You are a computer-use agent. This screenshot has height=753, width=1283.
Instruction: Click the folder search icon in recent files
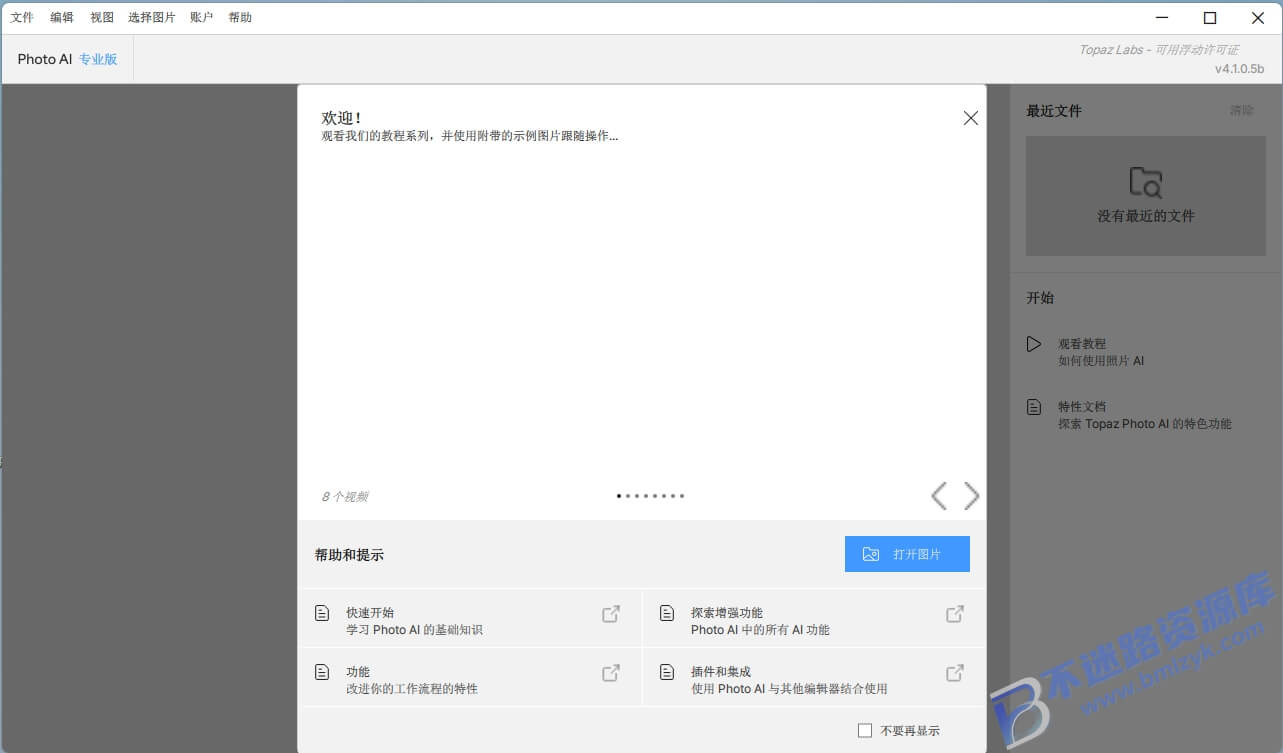click(x=1146, y=182)
